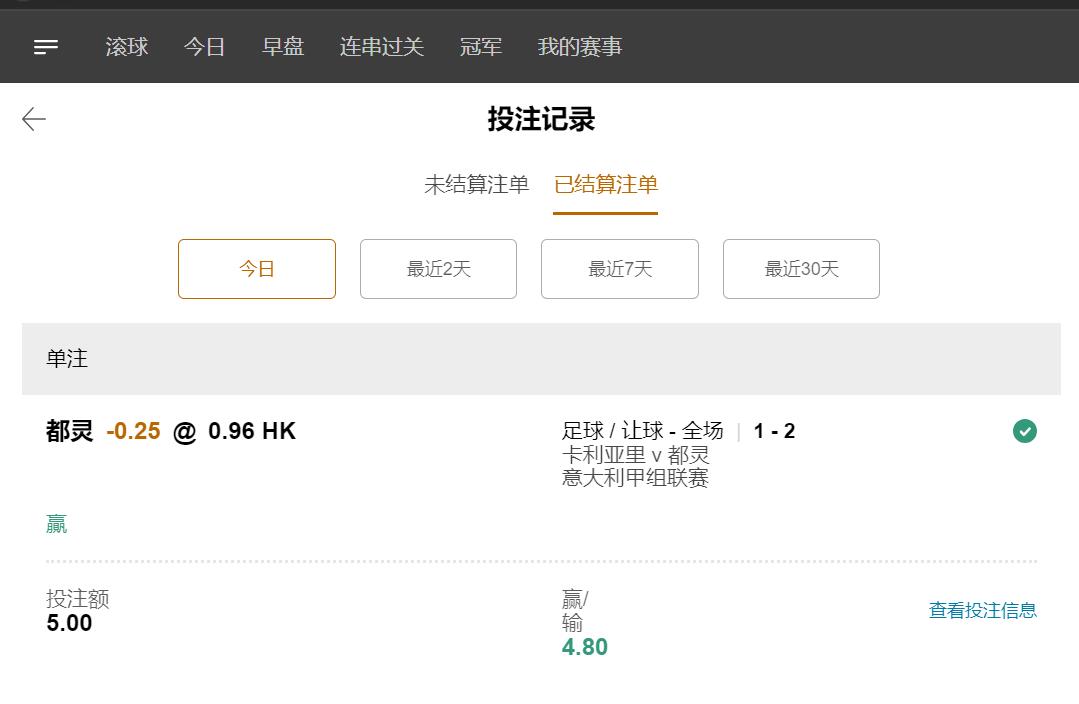Open the 早盘 section
Image resolution: width=1079 pixels, height=704 pixels.
(282, 47)
